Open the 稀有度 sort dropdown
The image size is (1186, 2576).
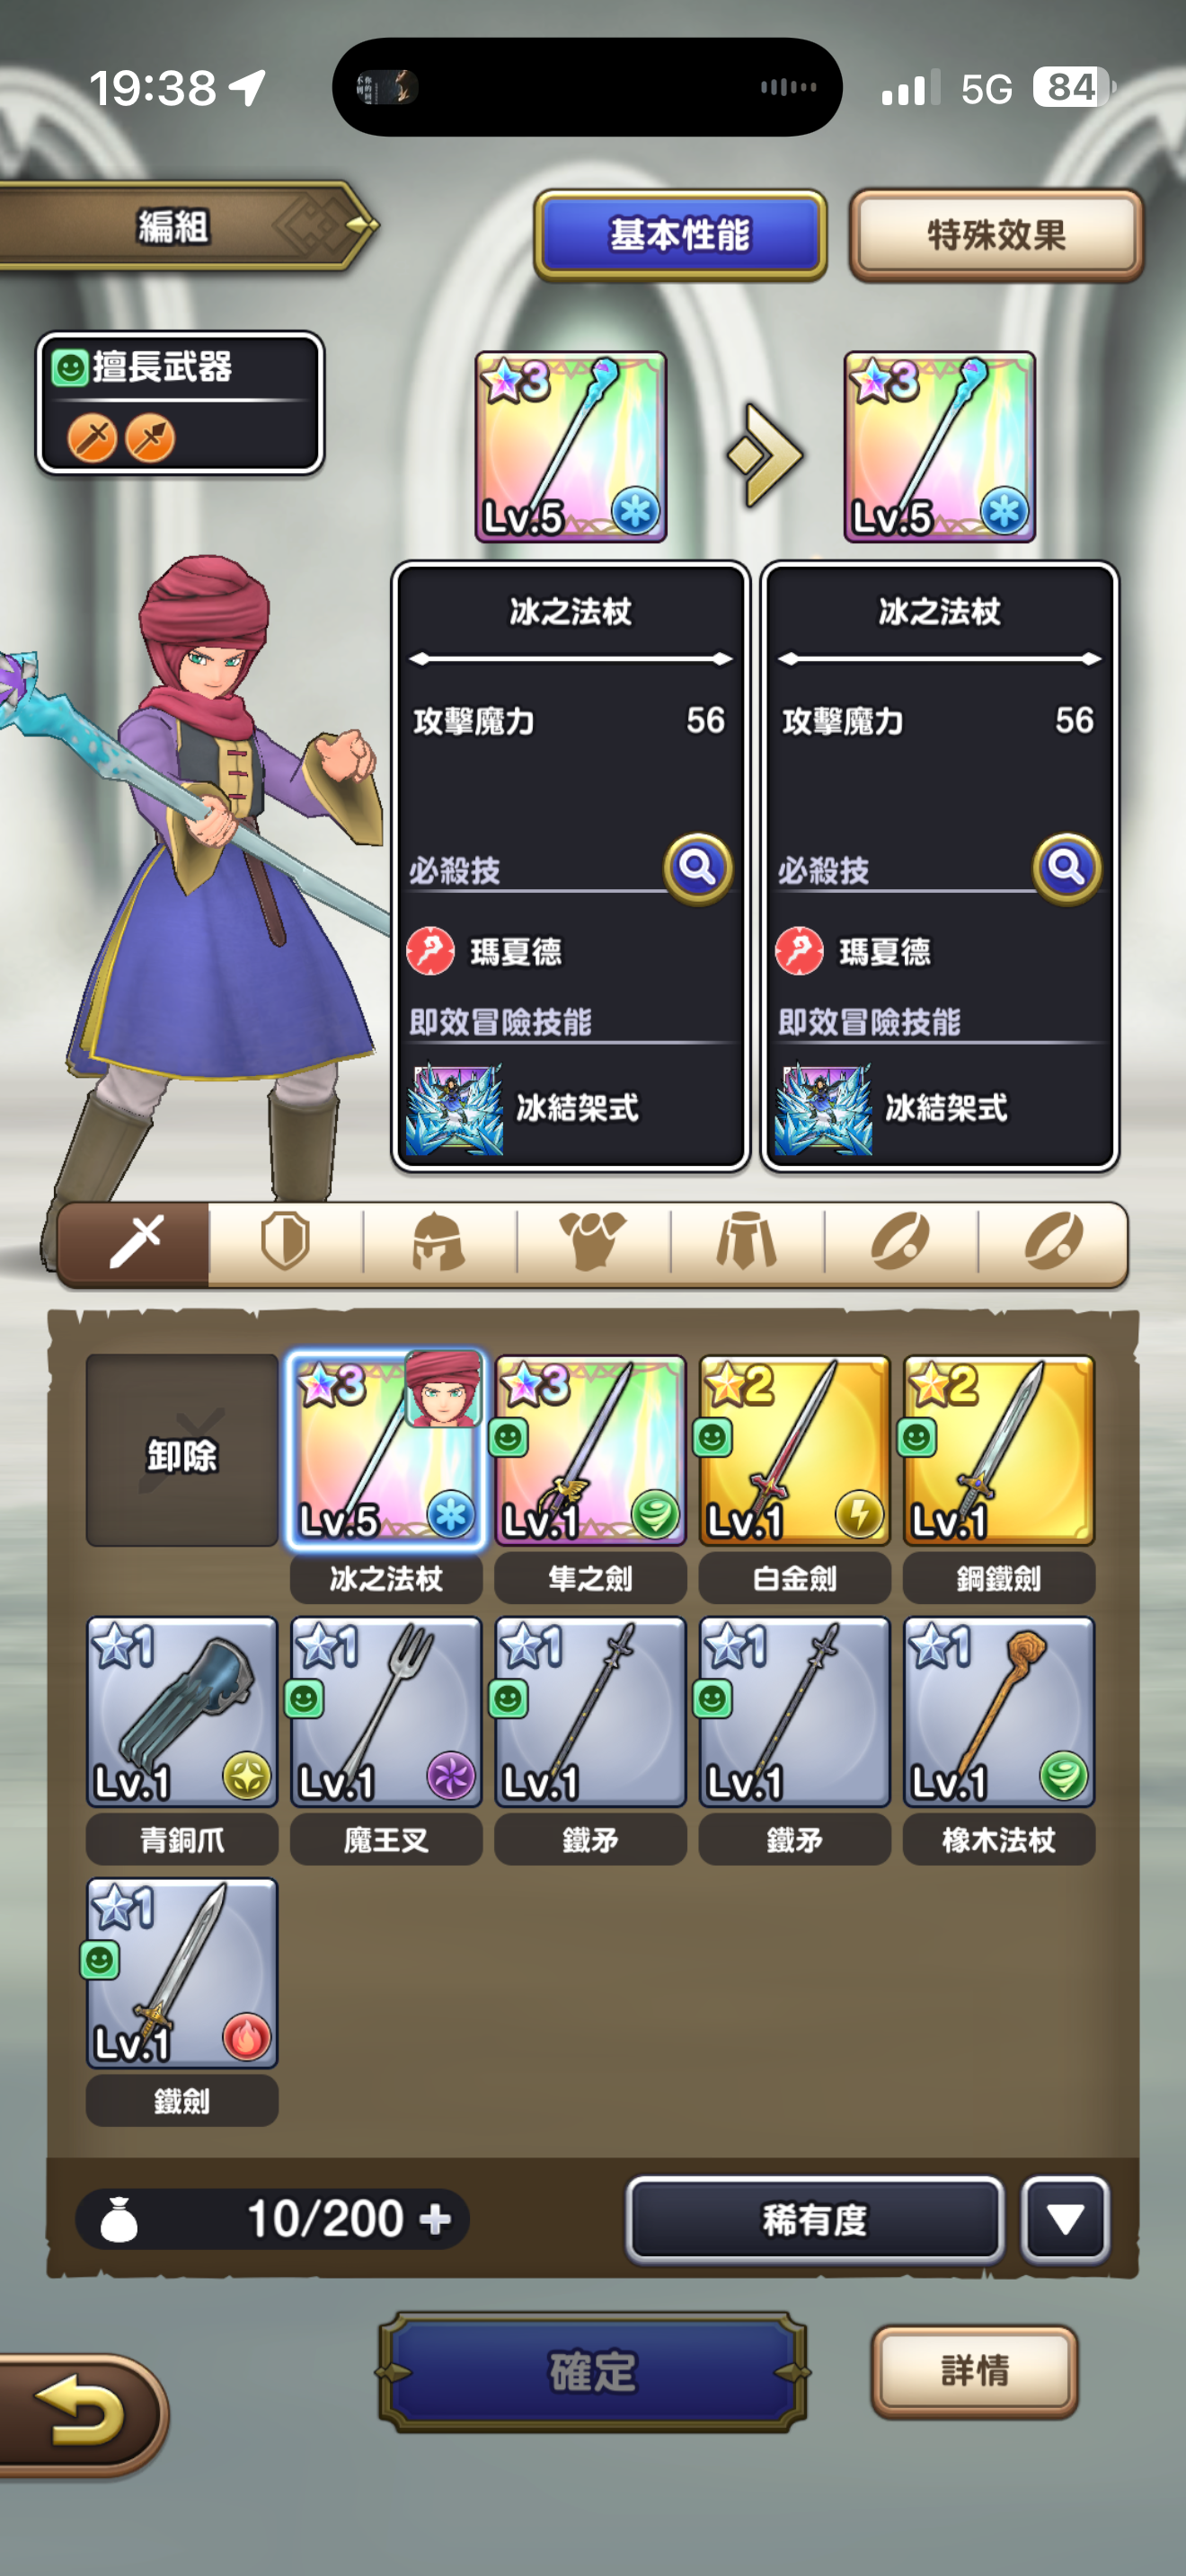tap(815, 2220)
